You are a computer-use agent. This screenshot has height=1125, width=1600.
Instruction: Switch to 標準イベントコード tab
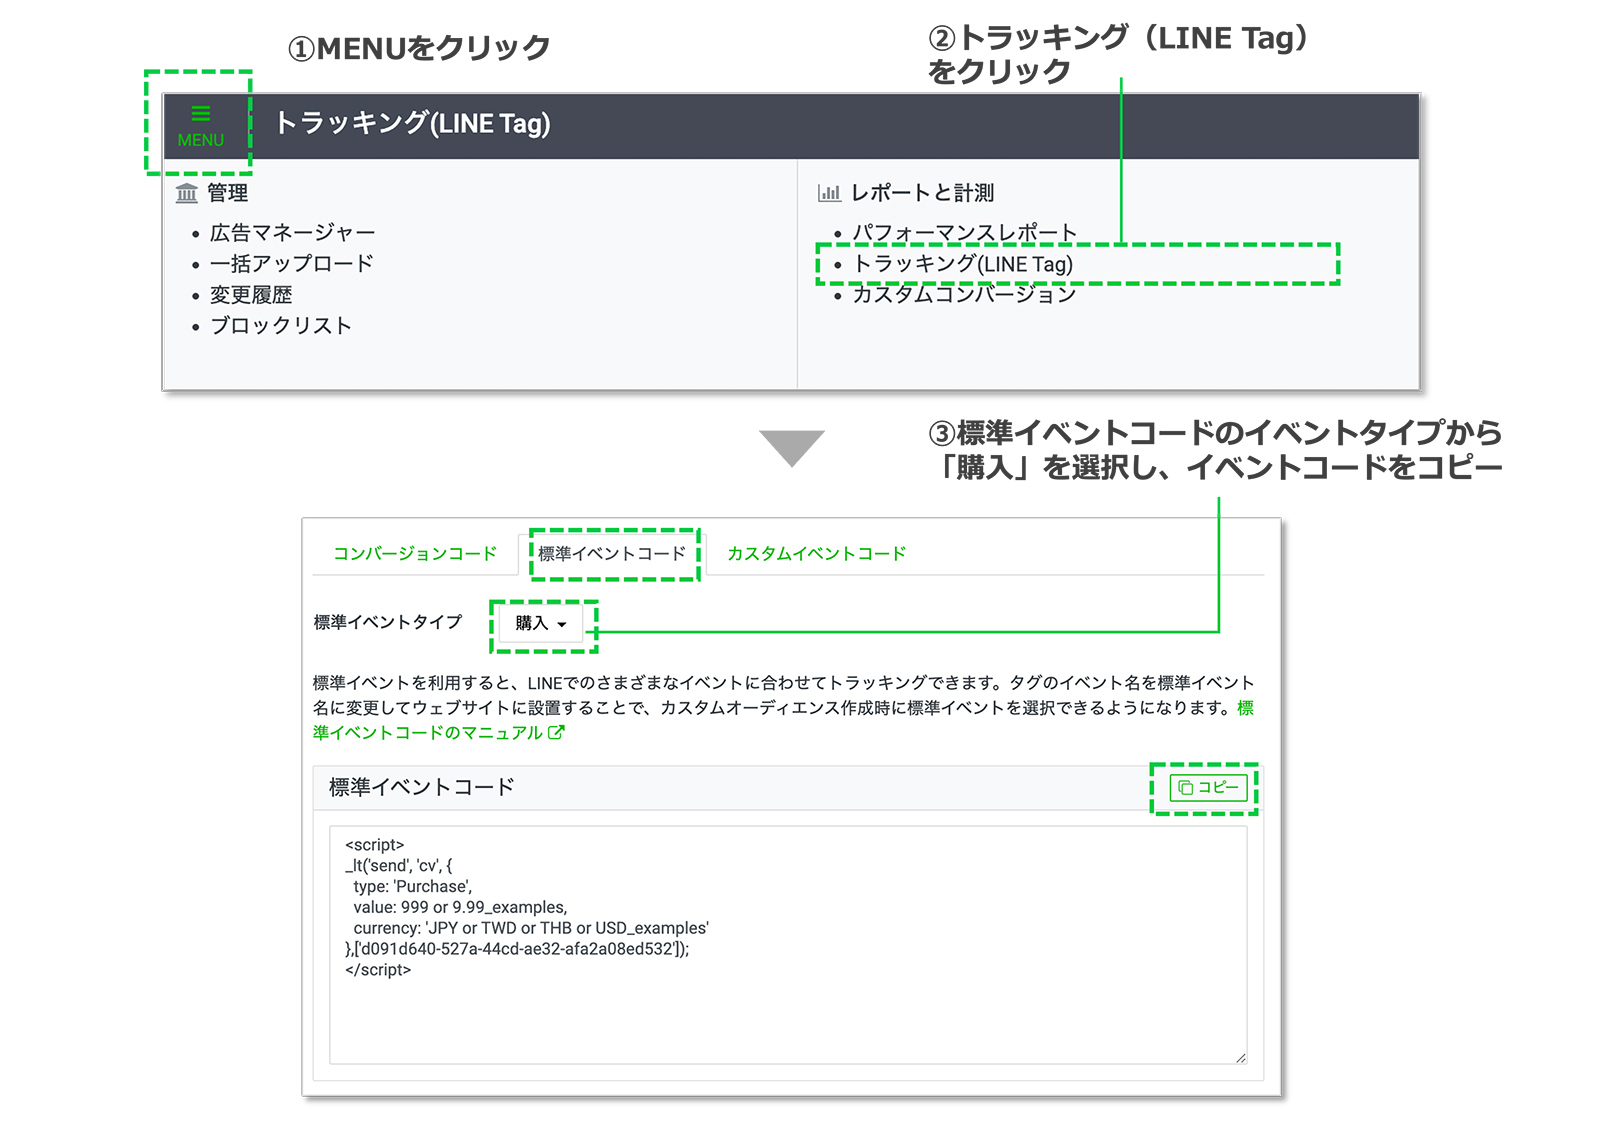click(612, 554)
